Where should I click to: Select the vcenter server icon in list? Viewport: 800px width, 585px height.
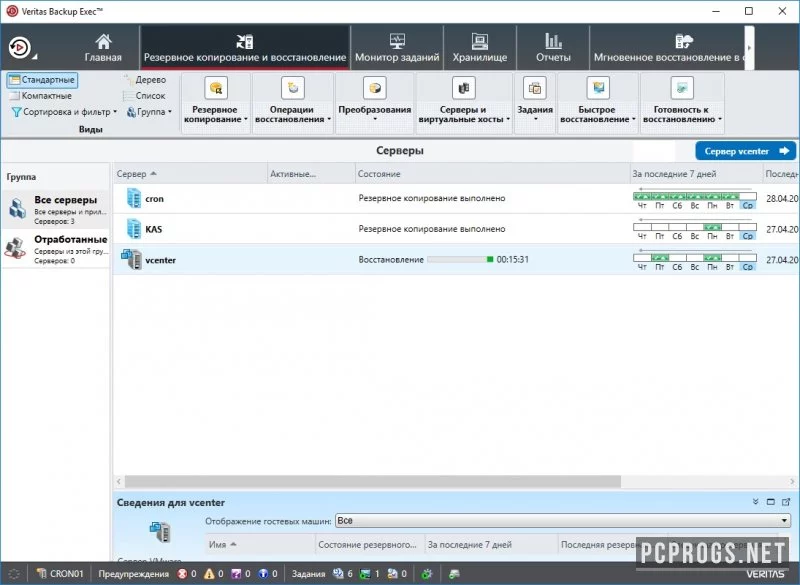pos(132,259)
